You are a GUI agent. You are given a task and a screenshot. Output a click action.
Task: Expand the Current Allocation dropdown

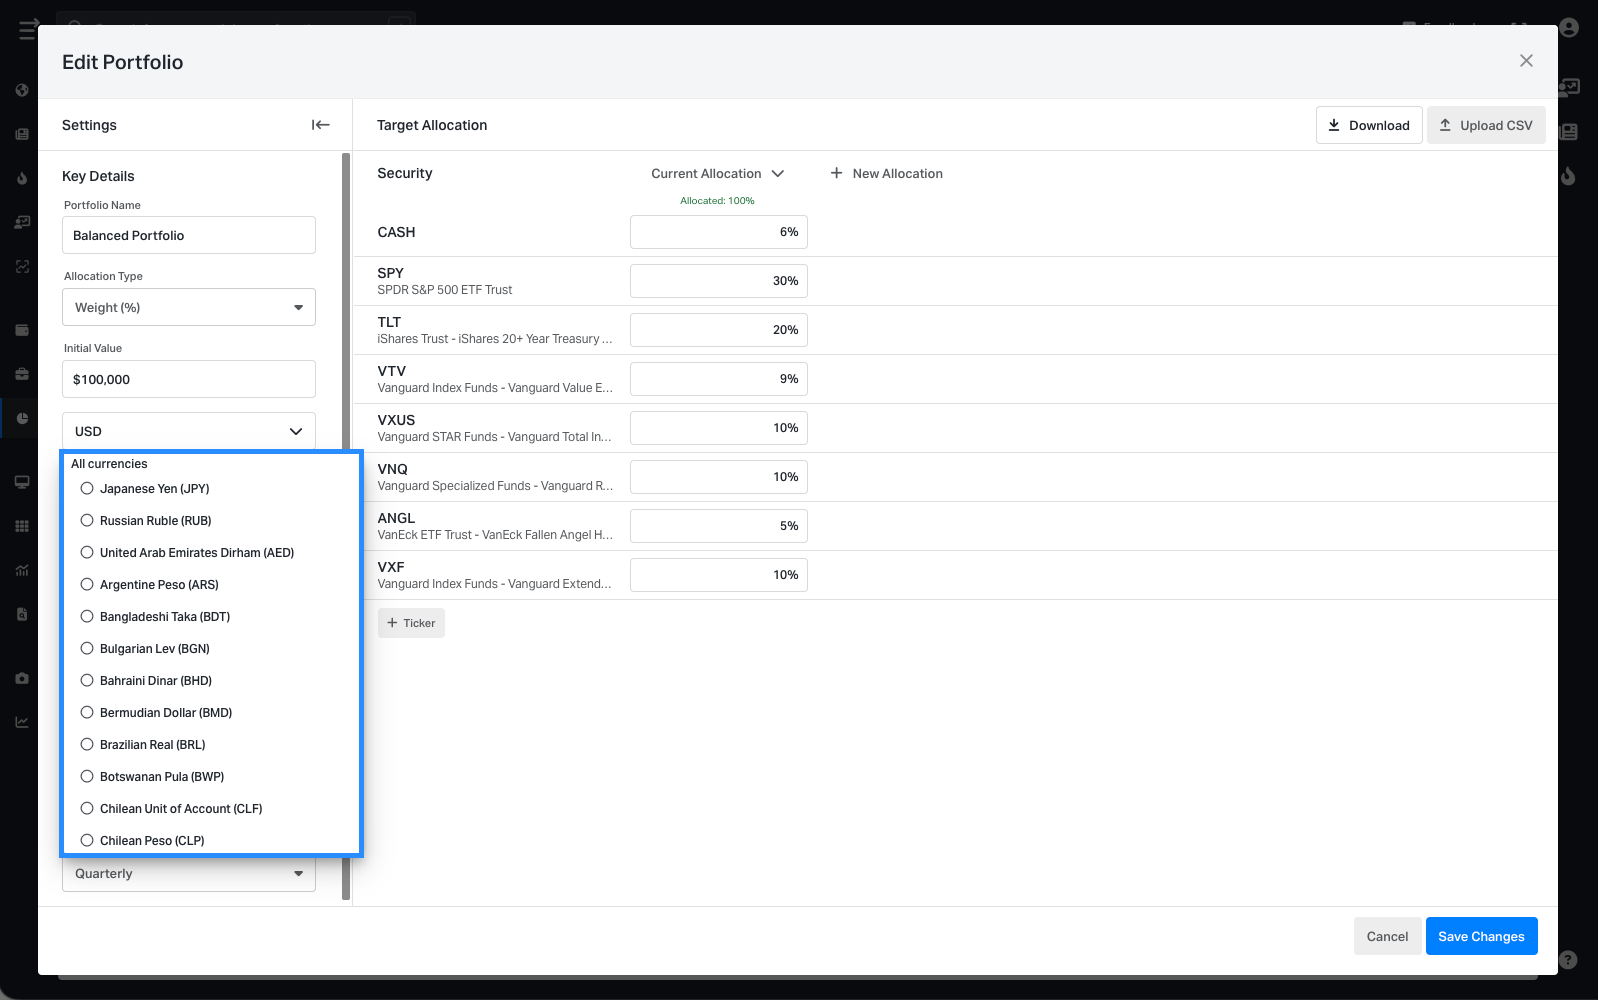coord(717,173)
